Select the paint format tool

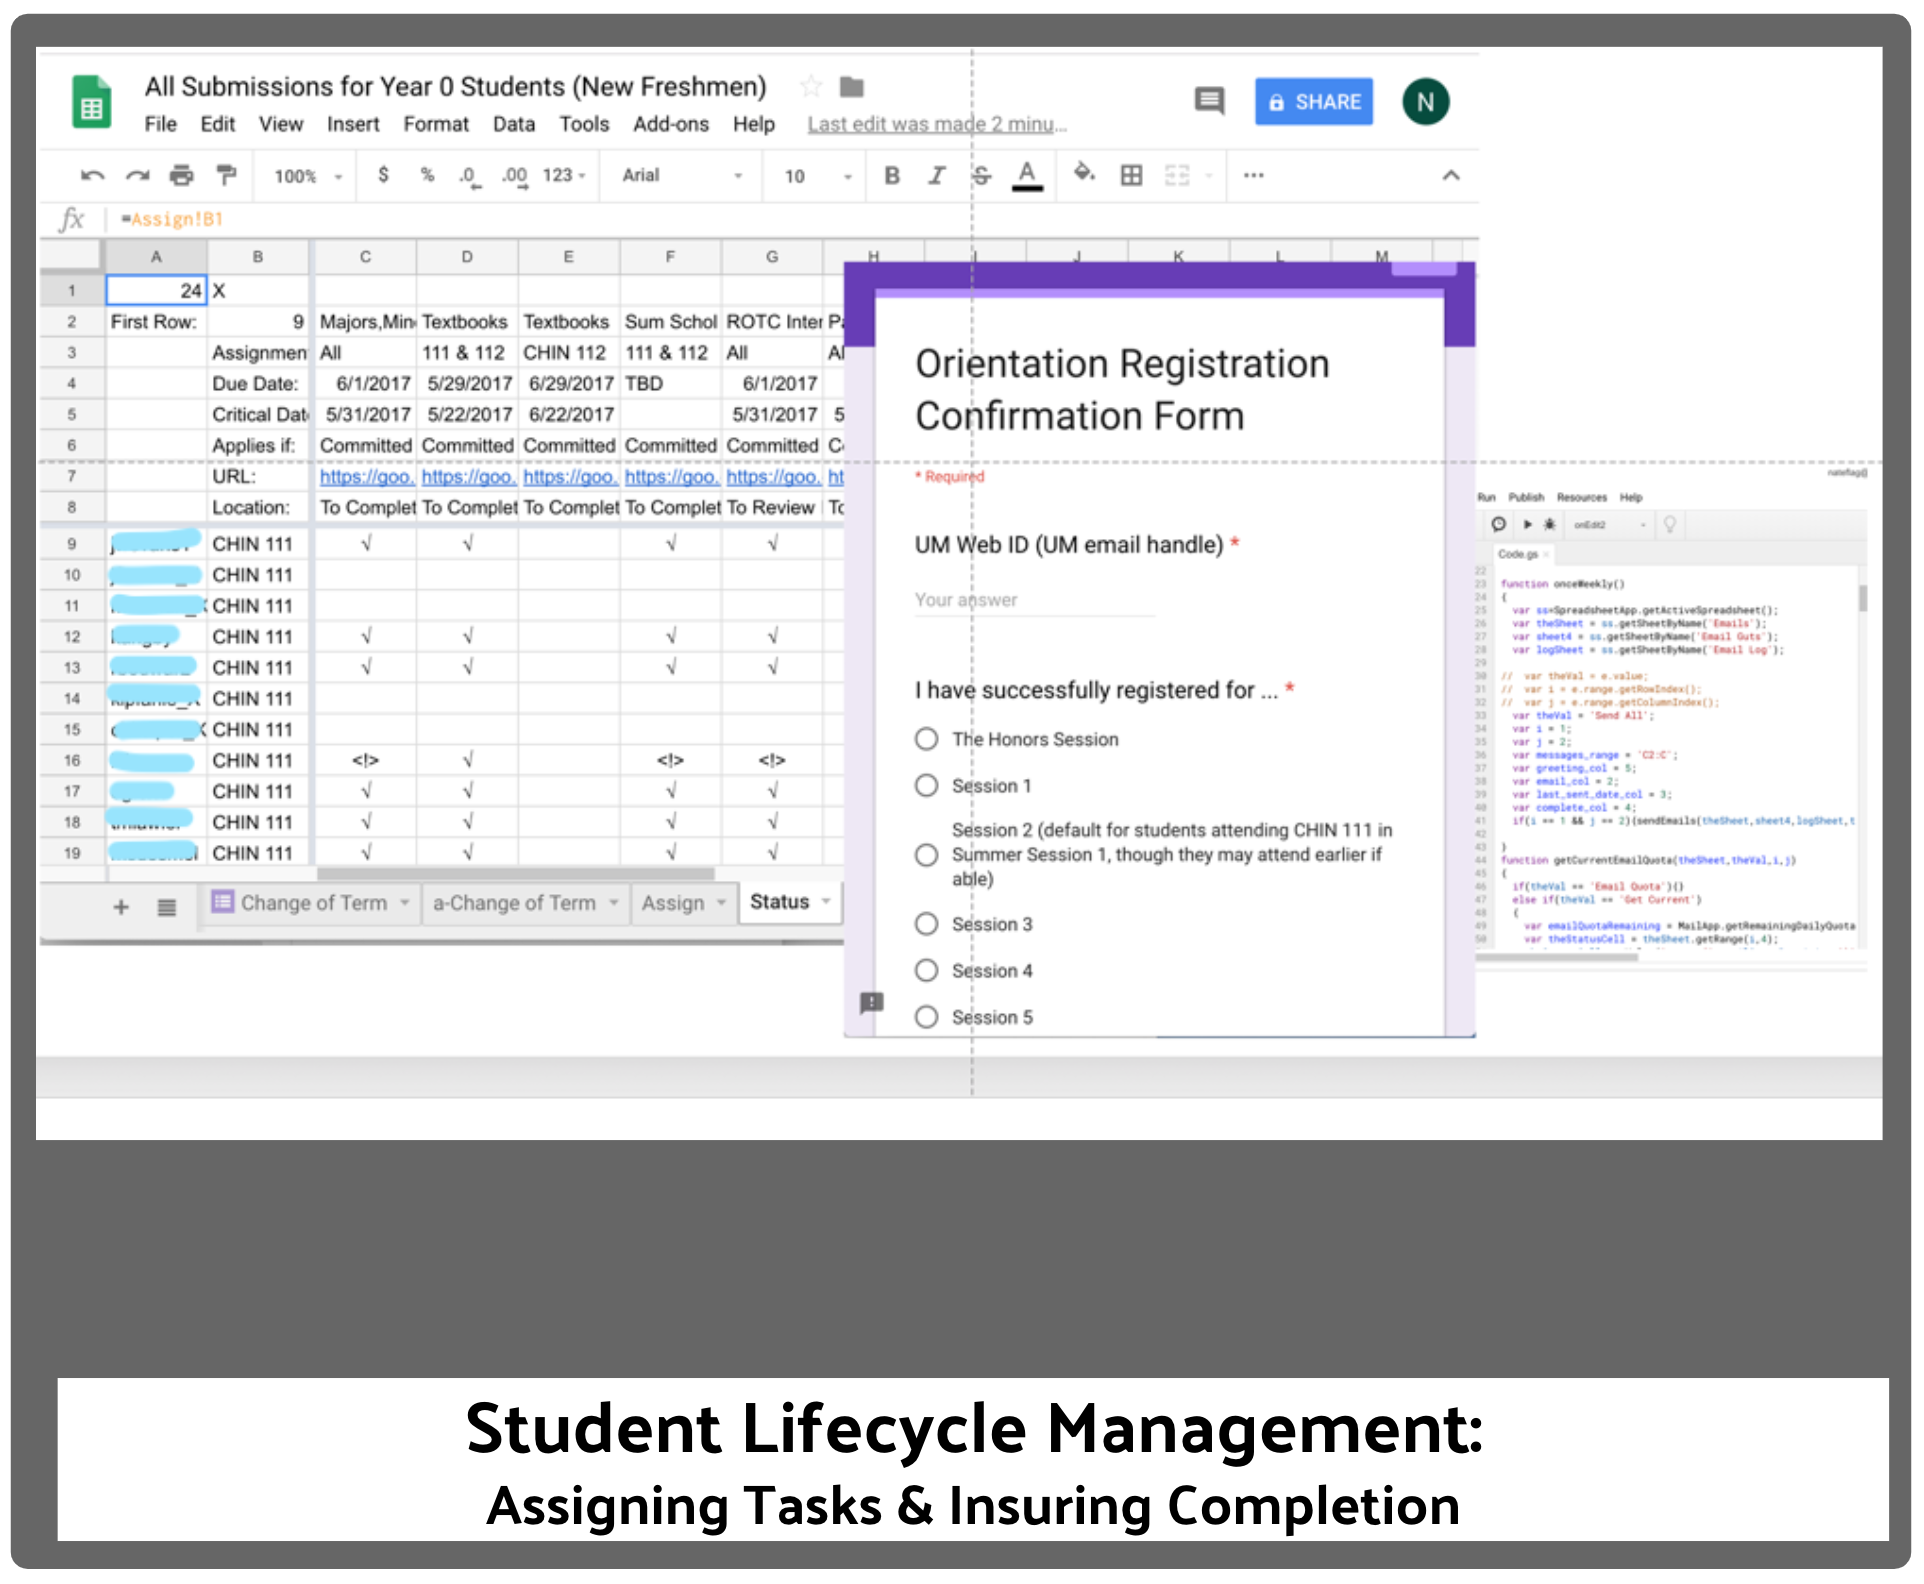click(x=226, y=176)
